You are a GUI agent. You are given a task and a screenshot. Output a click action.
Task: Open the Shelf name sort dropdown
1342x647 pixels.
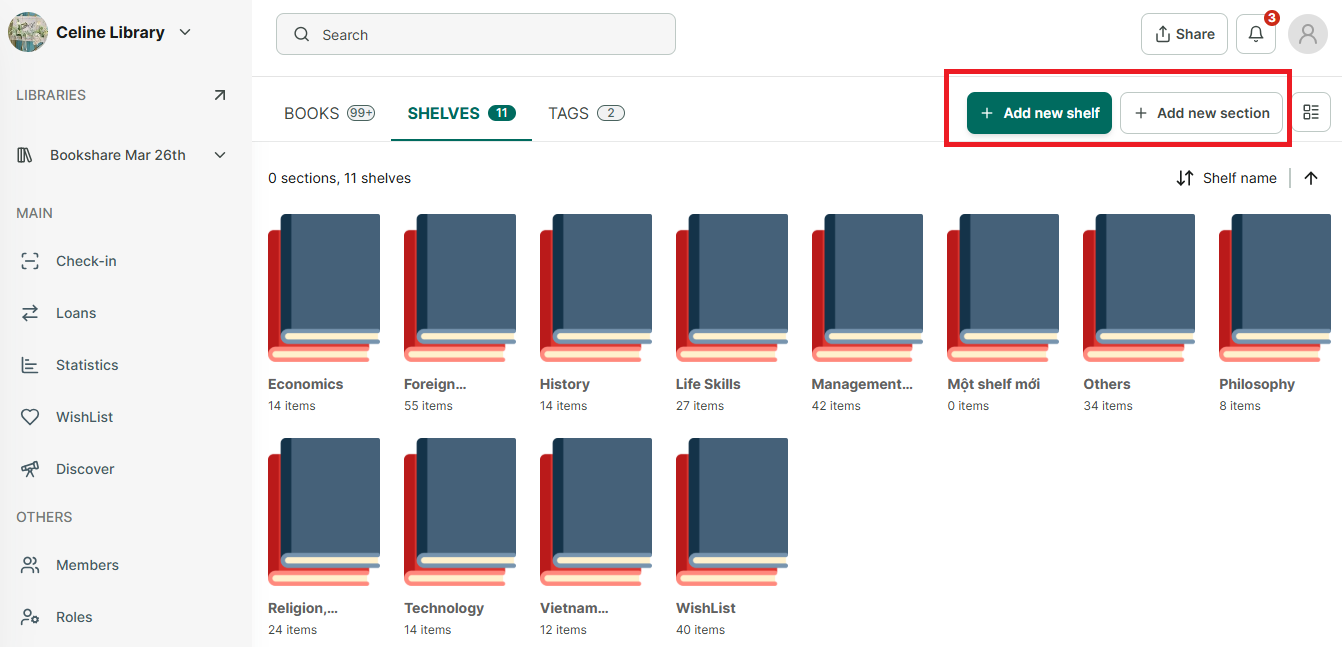click(x=1227, y=178)
